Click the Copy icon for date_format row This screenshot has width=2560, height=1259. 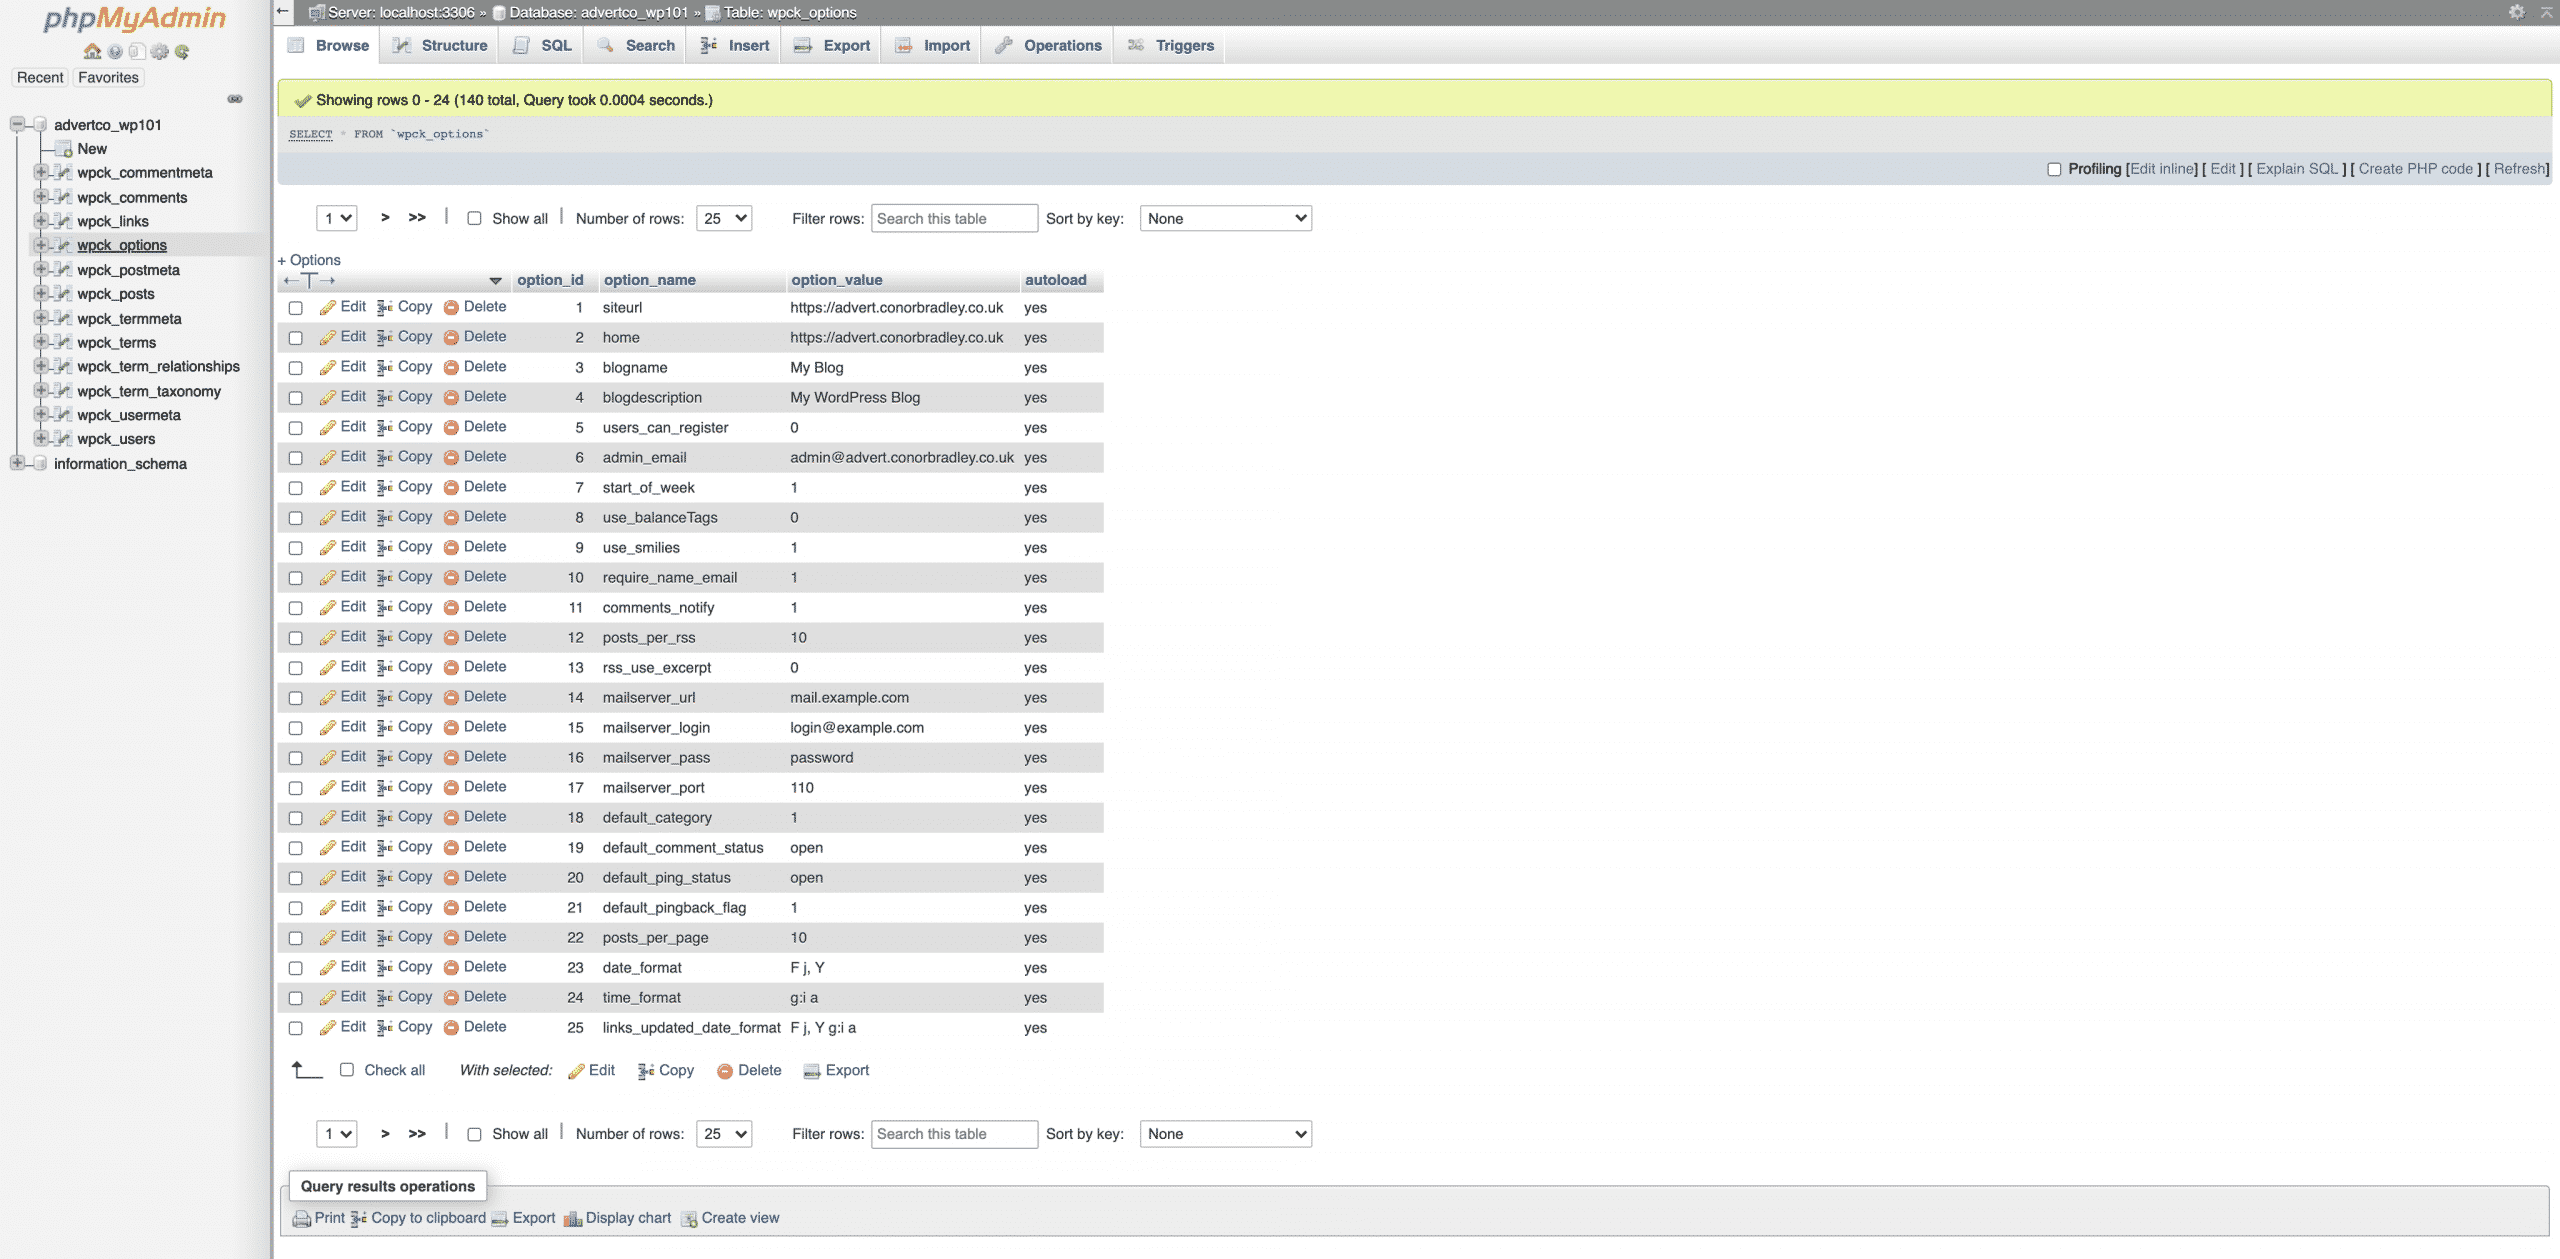[385, 968]
